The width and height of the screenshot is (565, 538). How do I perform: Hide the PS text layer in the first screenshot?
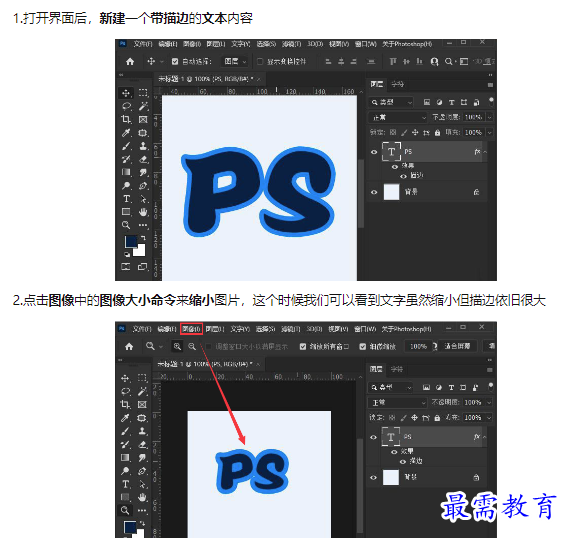click(x=374, y=152)
